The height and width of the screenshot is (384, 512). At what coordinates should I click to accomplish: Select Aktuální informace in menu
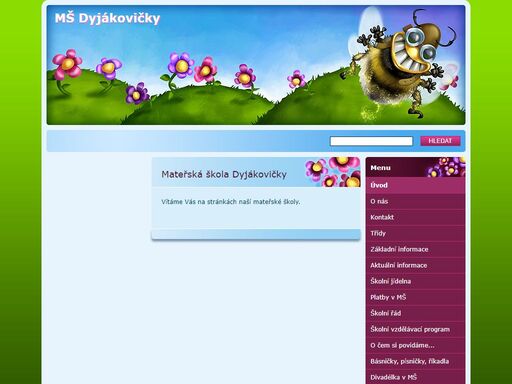tap(415, 265)
